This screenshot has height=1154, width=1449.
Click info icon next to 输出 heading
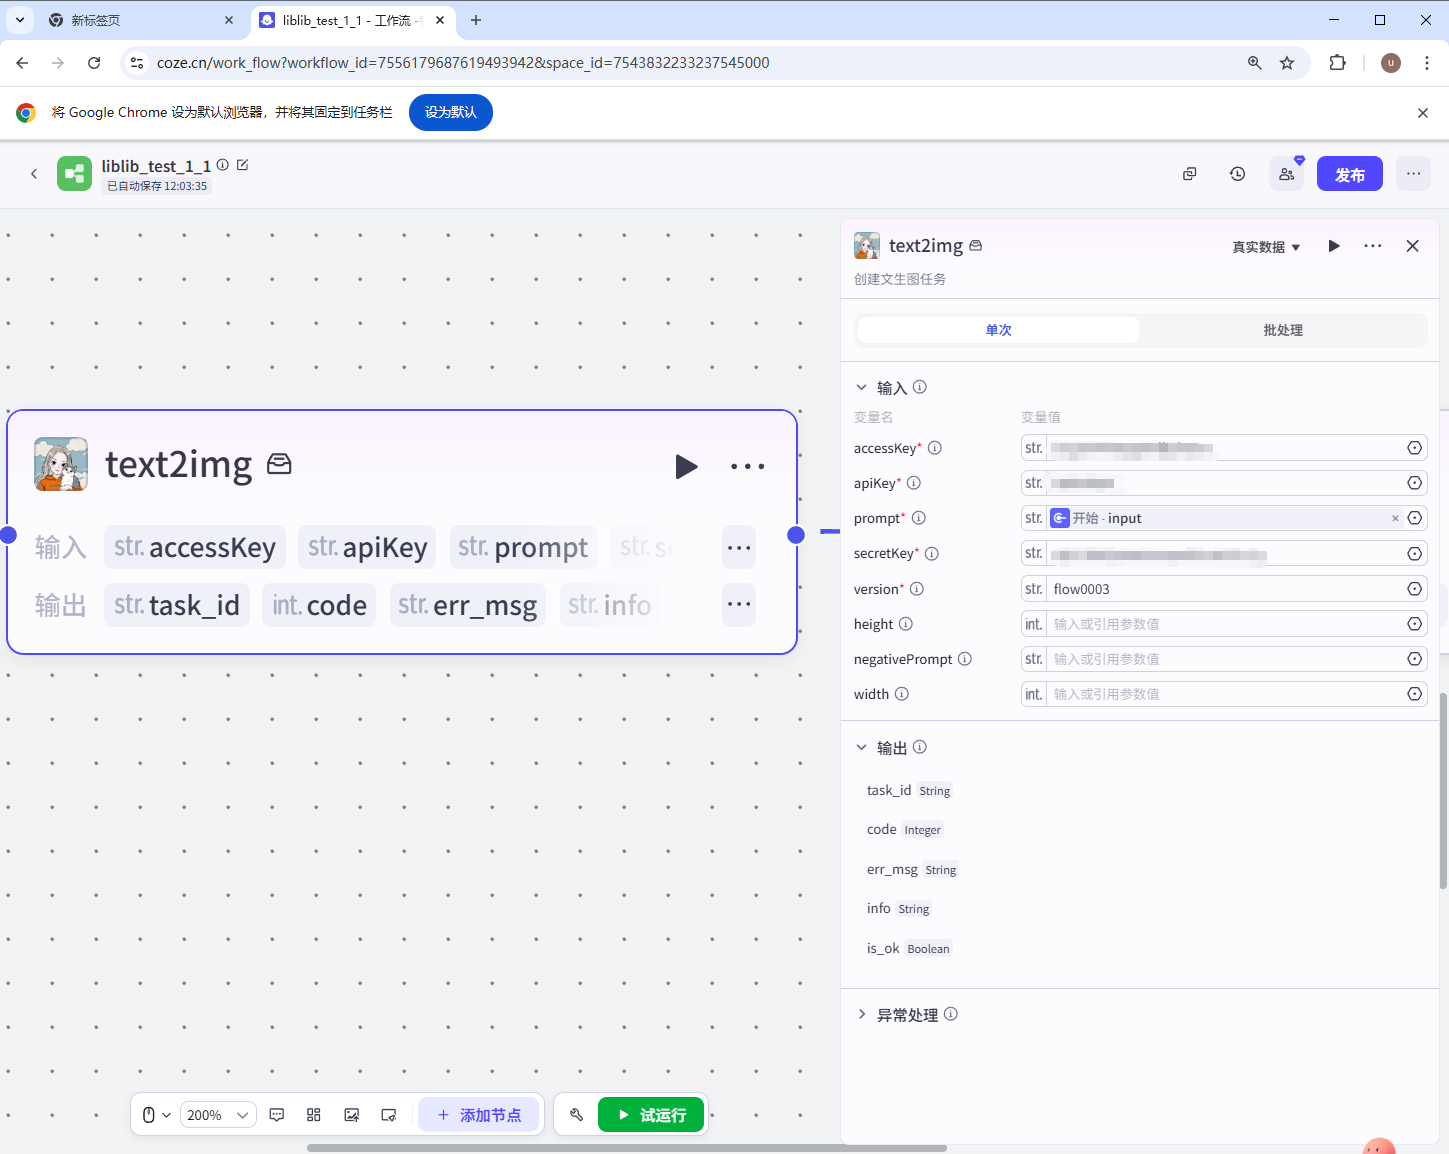pos(920,747)
